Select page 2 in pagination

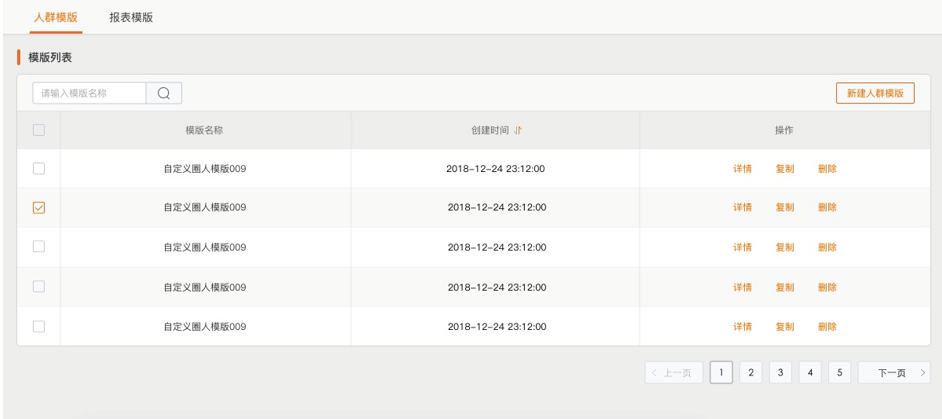[x=750, y=373]
